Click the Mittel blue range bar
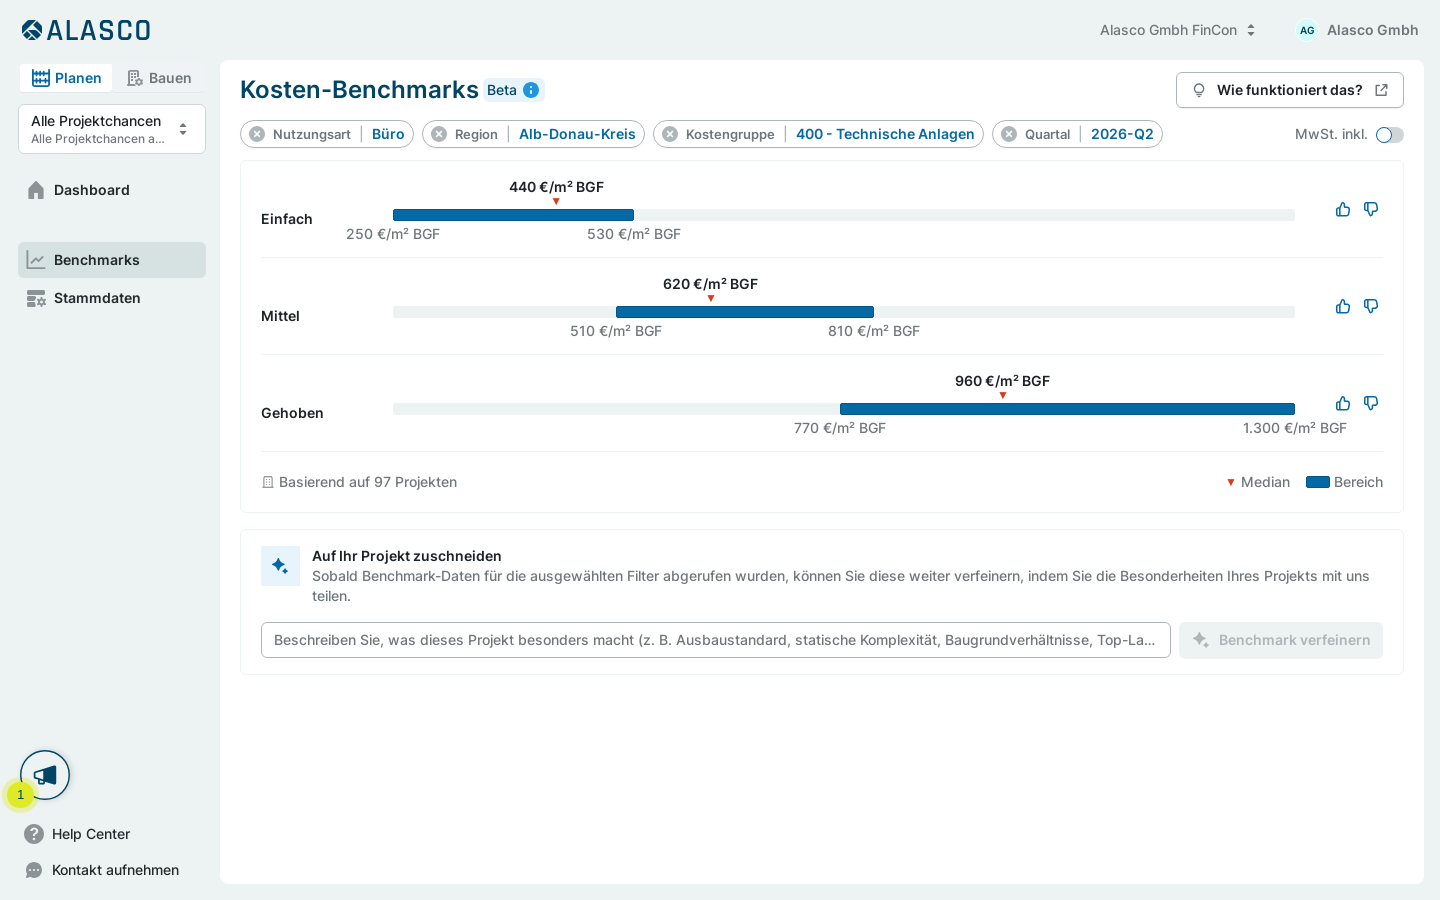The image size is (1440, 900). click(x=745, y=312)
